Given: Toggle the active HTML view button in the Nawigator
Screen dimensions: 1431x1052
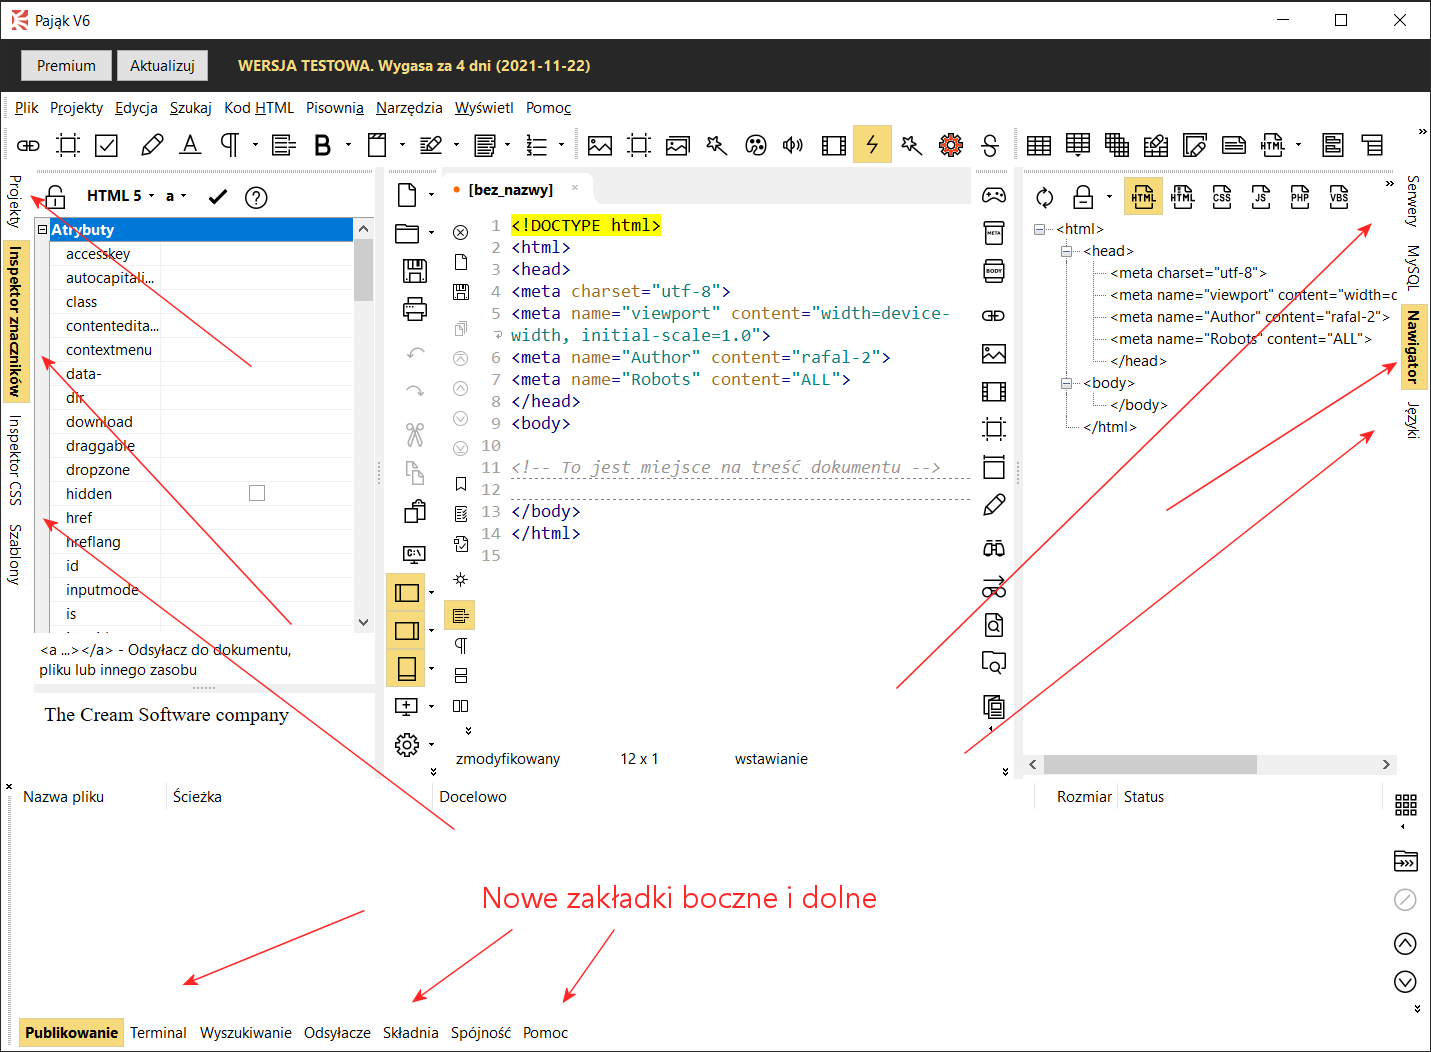Looking at the screenshot, I should (x=1144, y=197).
